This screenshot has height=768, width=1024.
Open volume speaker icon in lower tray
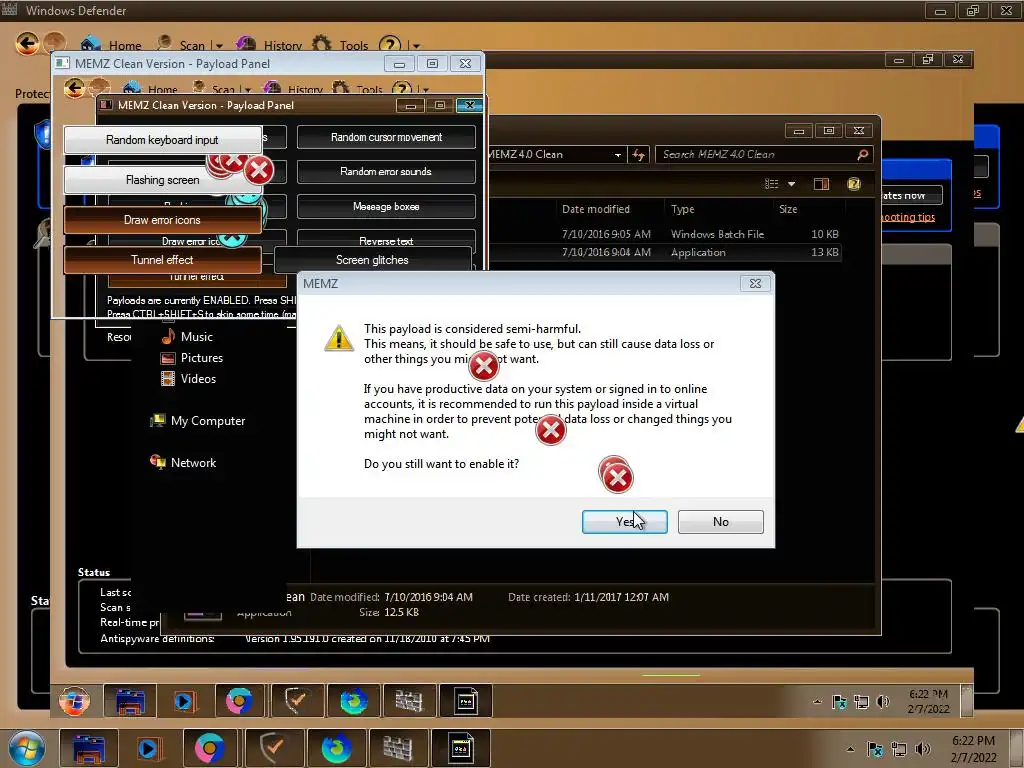[922, 749]
